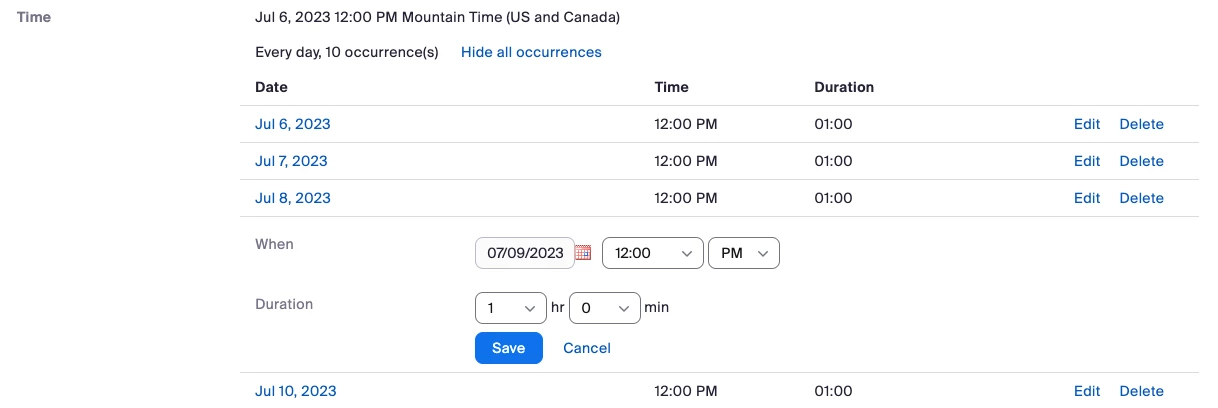Open the Jul 7, 2023 occurrence
This screenshot has height=408, width=1218.
coord(291,161)
